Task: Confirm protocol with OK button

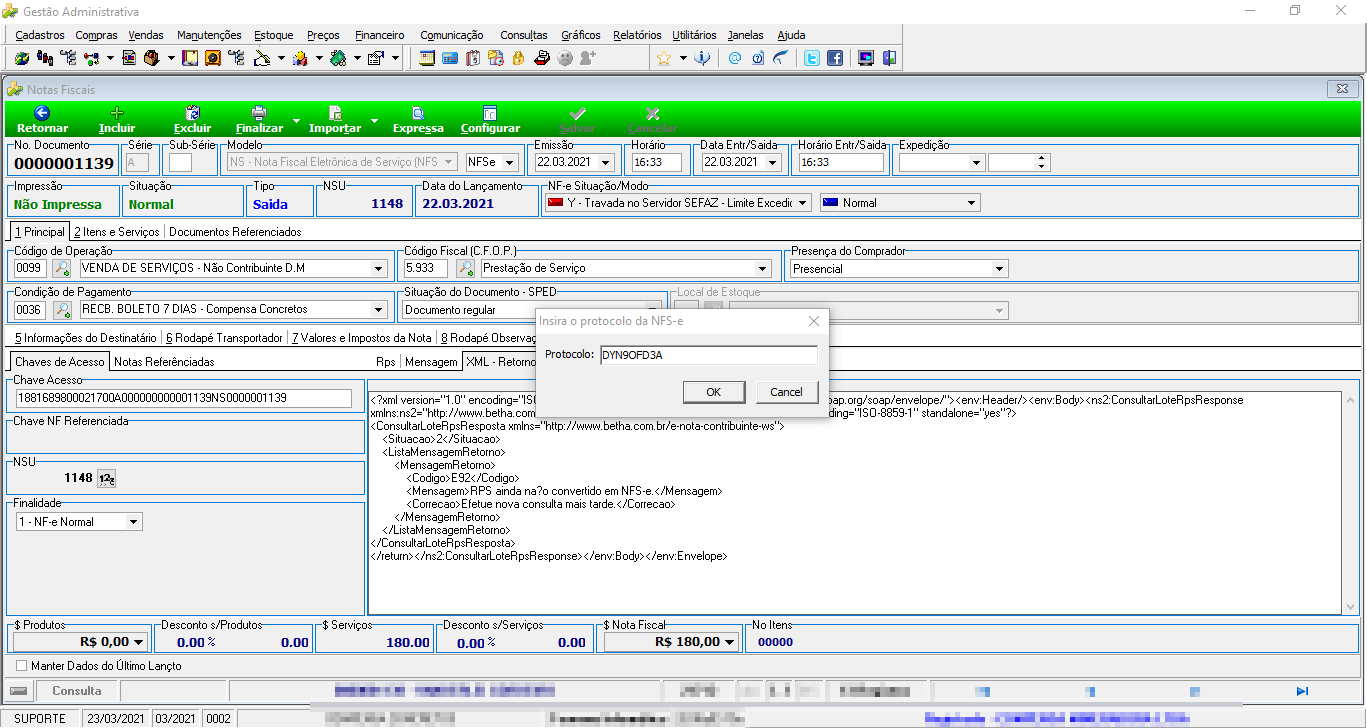Action: click(713, 392)
